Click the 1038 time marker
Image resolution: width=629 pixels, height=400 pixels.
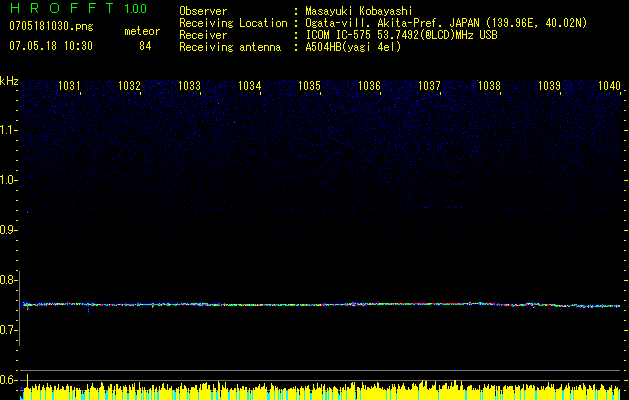[x=489, y=87]
